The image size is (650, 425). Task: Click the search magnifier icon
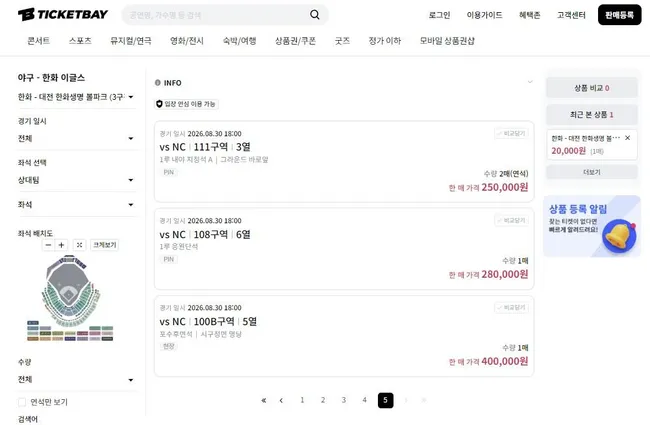(x=315, y=15)
